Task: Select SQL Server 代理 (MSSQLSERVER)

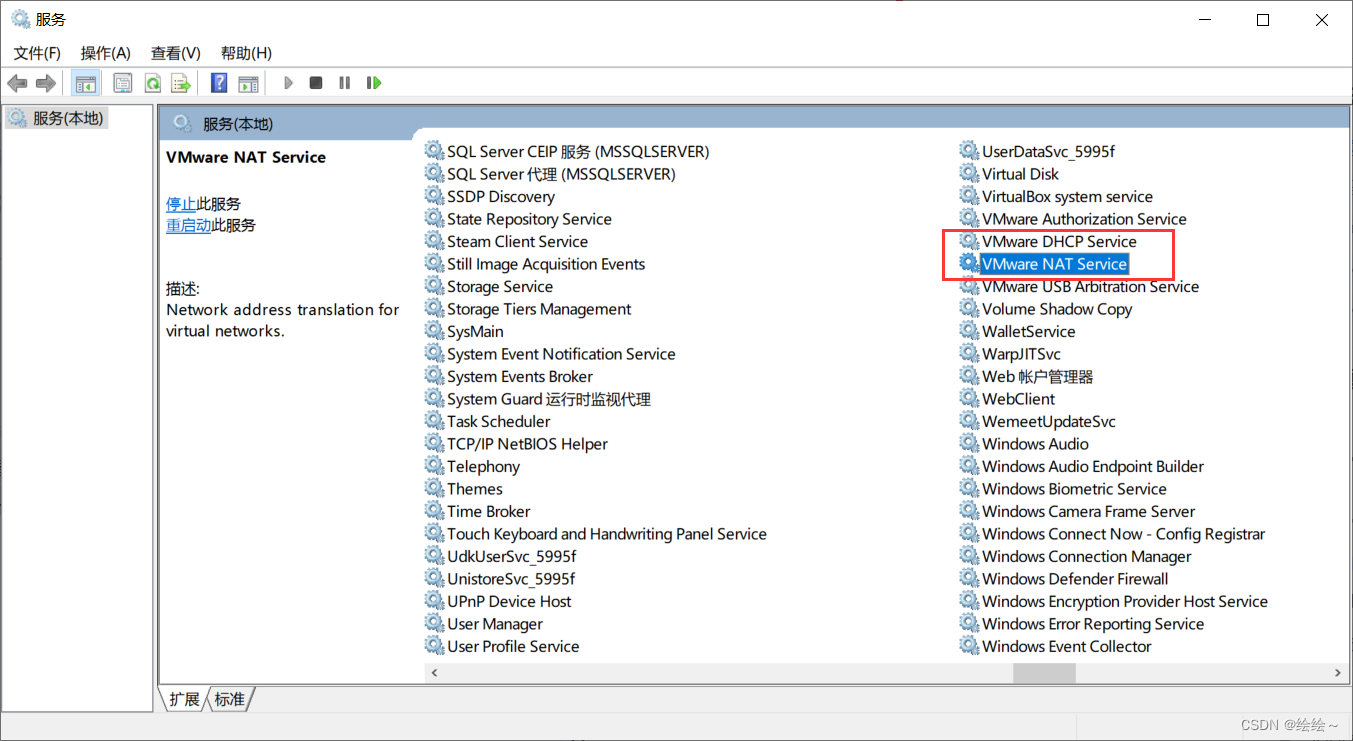Action: tap(561, 174)
